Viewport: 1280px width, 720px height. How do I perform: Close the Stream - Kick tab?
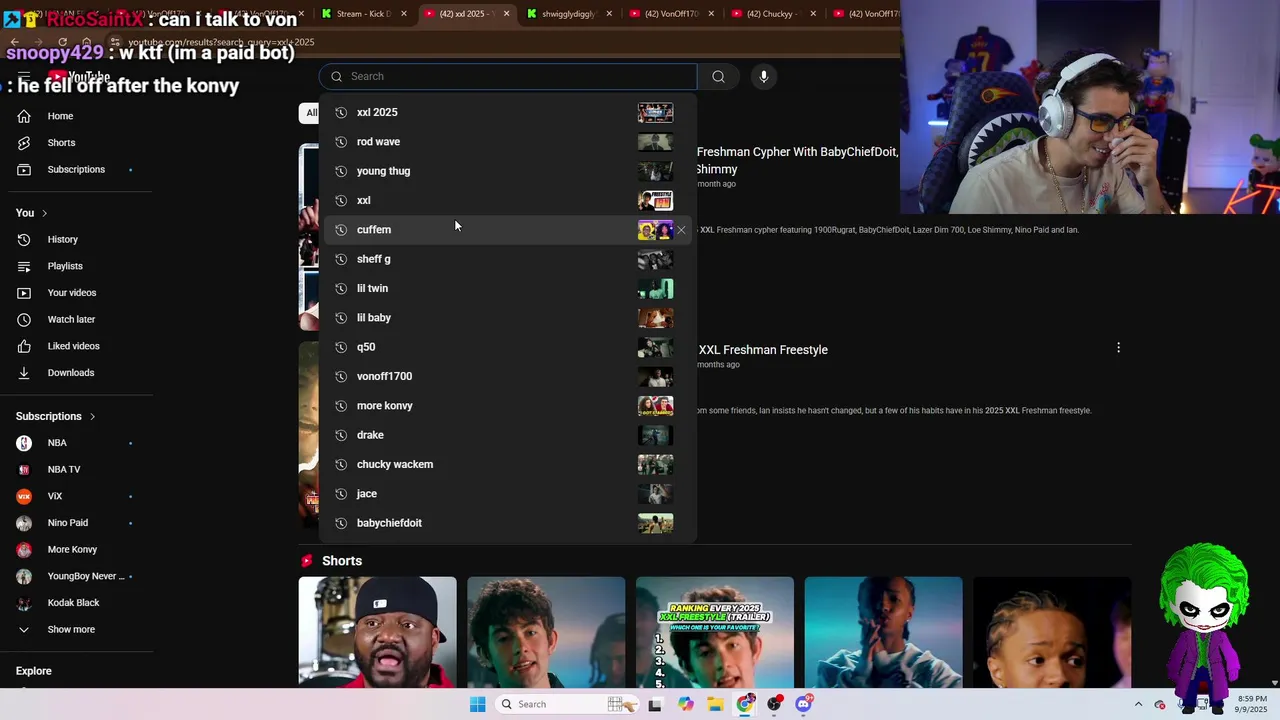coord(404,14)
